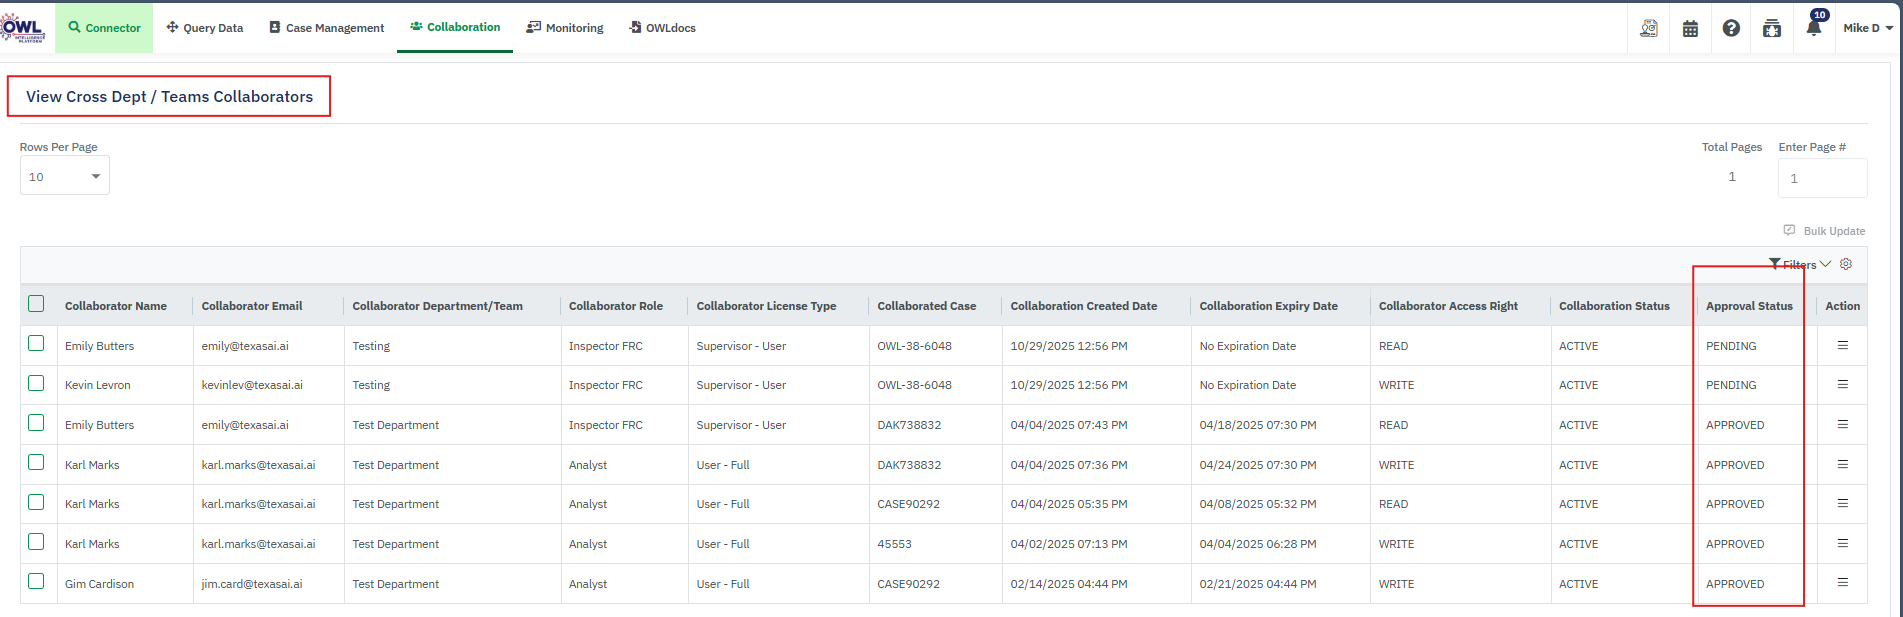Viewport: 1903px width, 617px height.
Task: Open table settings gear icon
Action: (1846, 264)
